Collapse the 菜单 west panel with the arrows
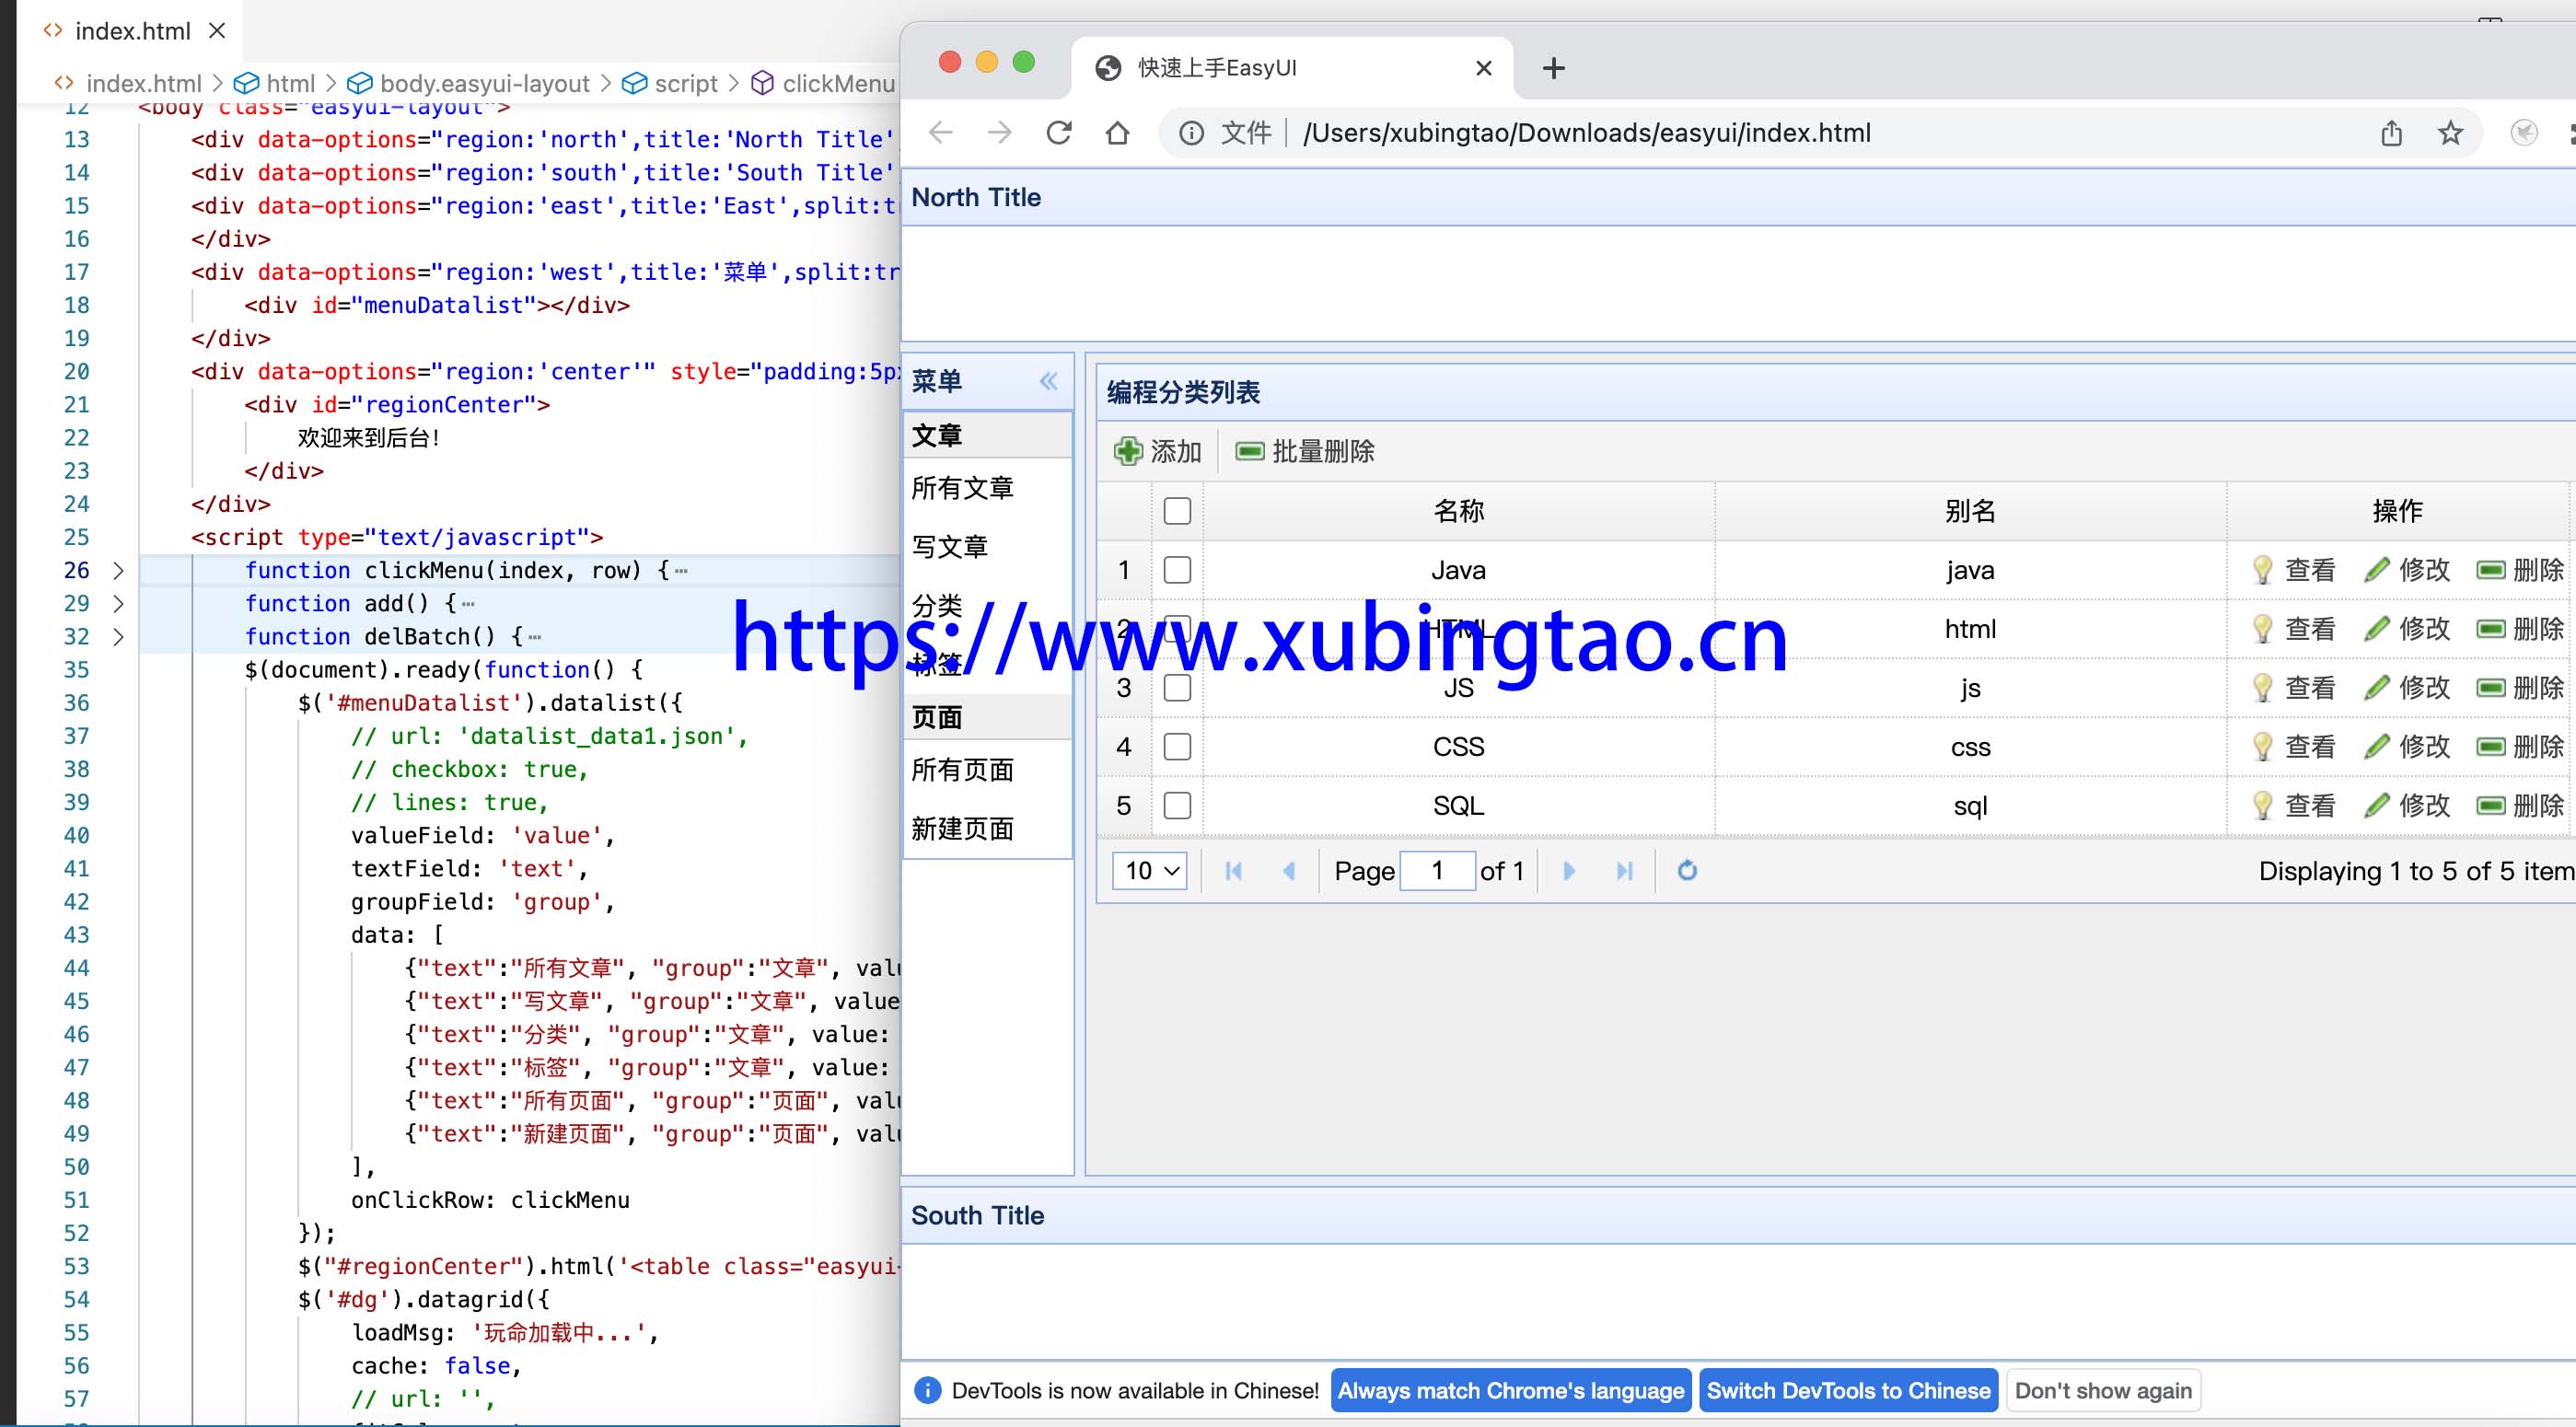This screenshot has width=2576, height=1427. tap(1048, 381)
